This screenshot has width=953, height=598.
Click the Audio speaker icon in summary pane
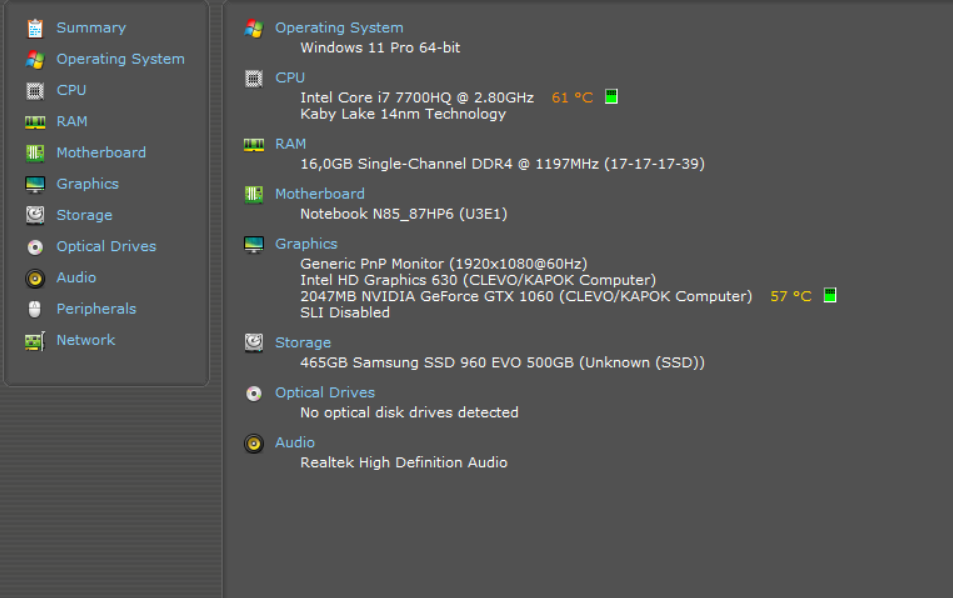coord(253,443)
